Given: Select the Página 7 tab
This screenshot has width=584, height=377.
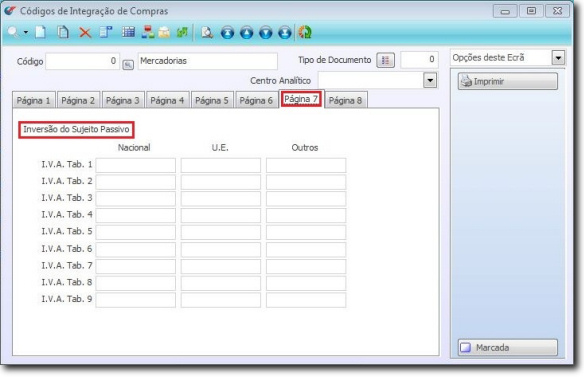Looking at the screenshot, I should point(301,99).
